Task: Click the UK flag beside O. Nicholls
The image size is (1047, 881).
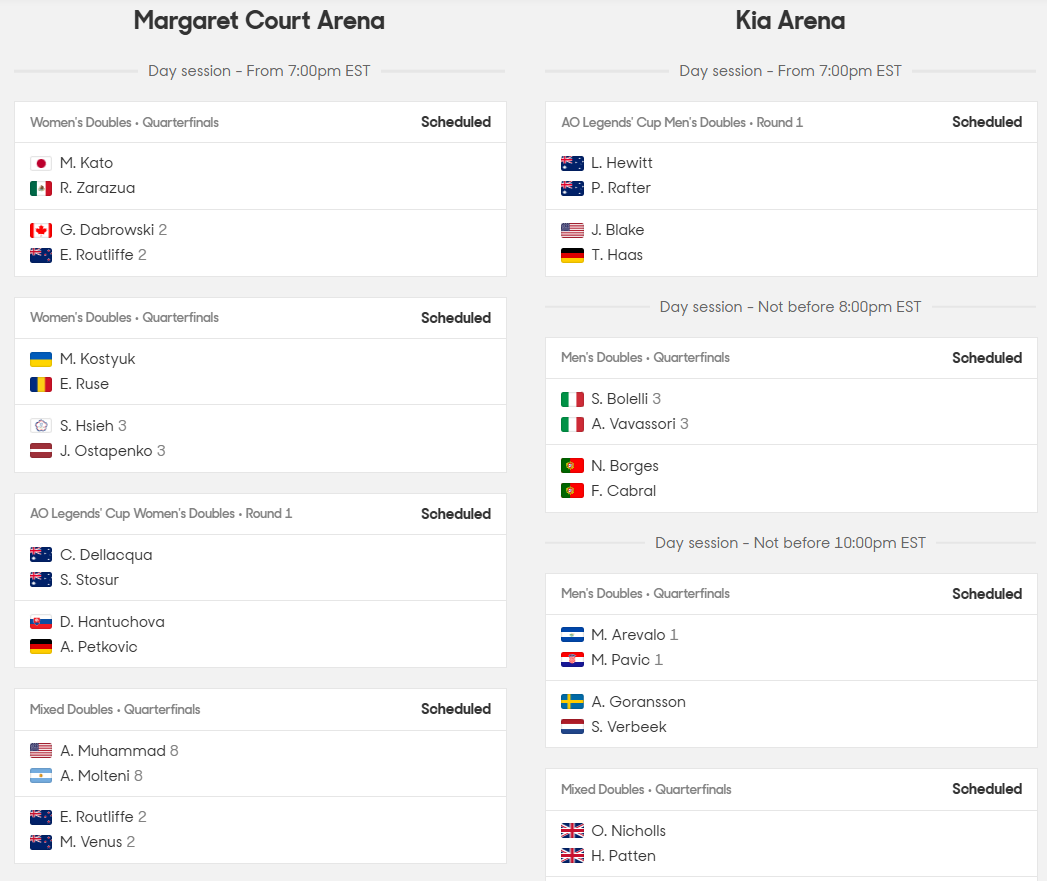Action: click(572, 831)
